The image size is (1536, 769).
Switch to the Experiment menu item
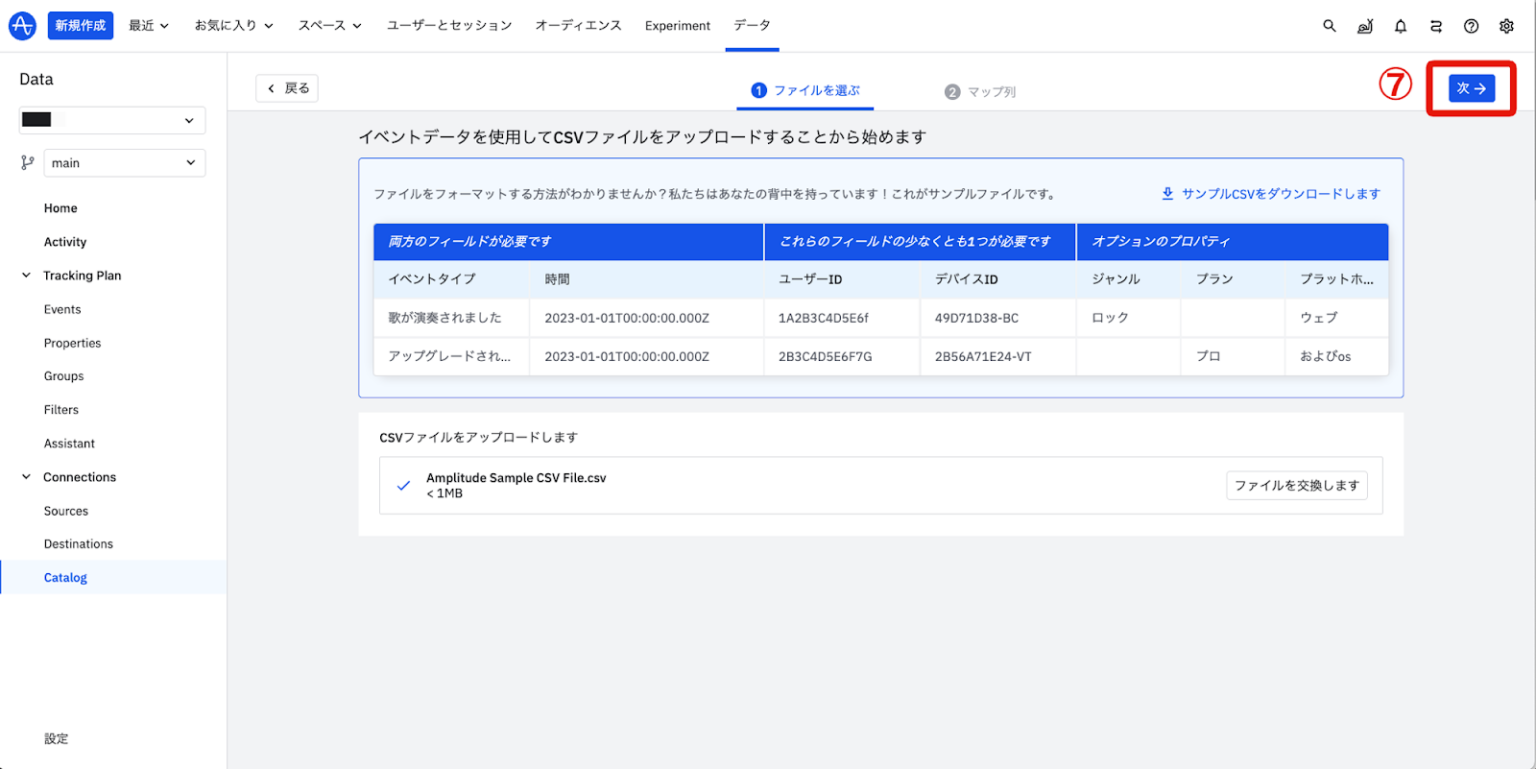pyautogui.click(x=677, y=25)
